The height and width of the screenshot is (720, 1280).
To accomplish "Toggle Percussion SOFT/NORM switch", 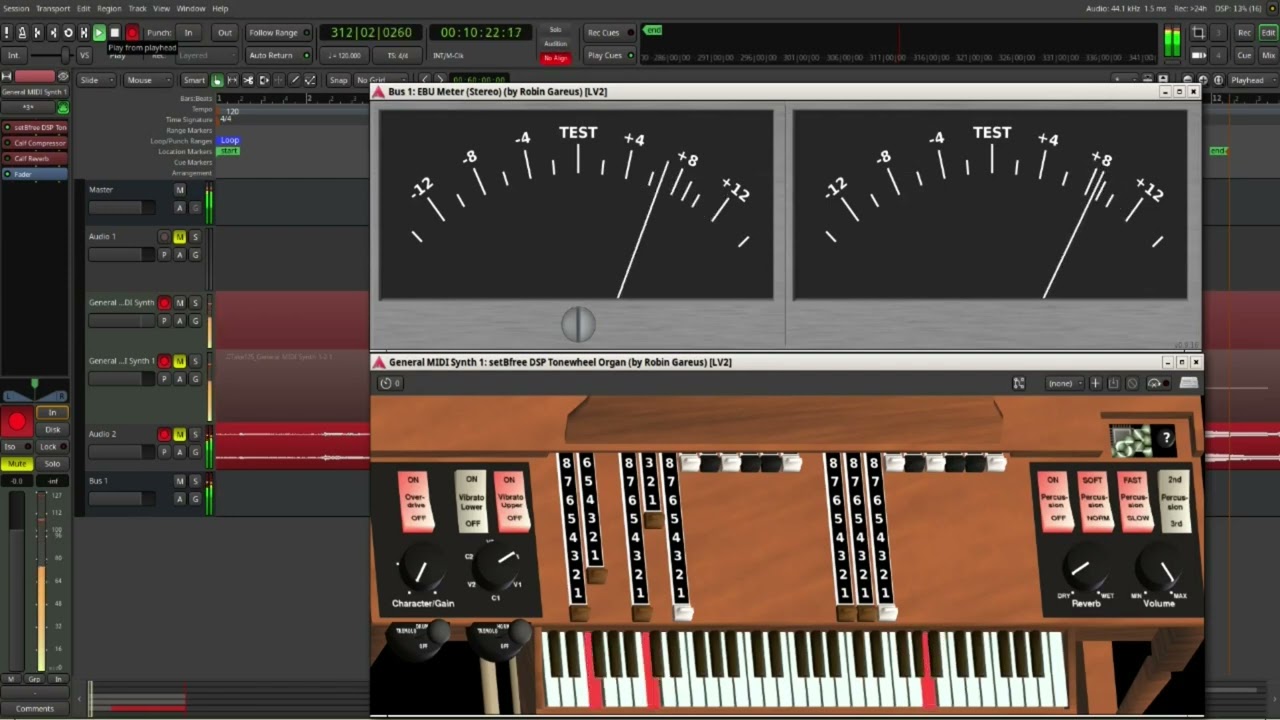I will tap(1093, 500).
